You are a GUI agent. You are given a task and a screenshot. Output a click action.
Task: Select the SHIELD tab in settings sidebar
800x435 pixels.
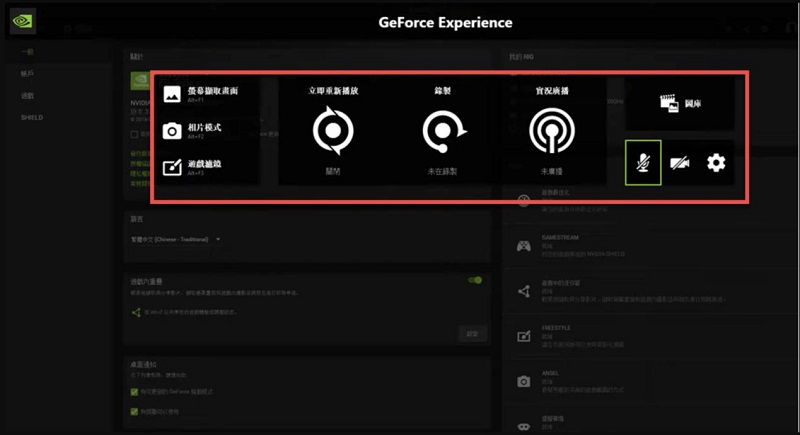pos(32,118)
